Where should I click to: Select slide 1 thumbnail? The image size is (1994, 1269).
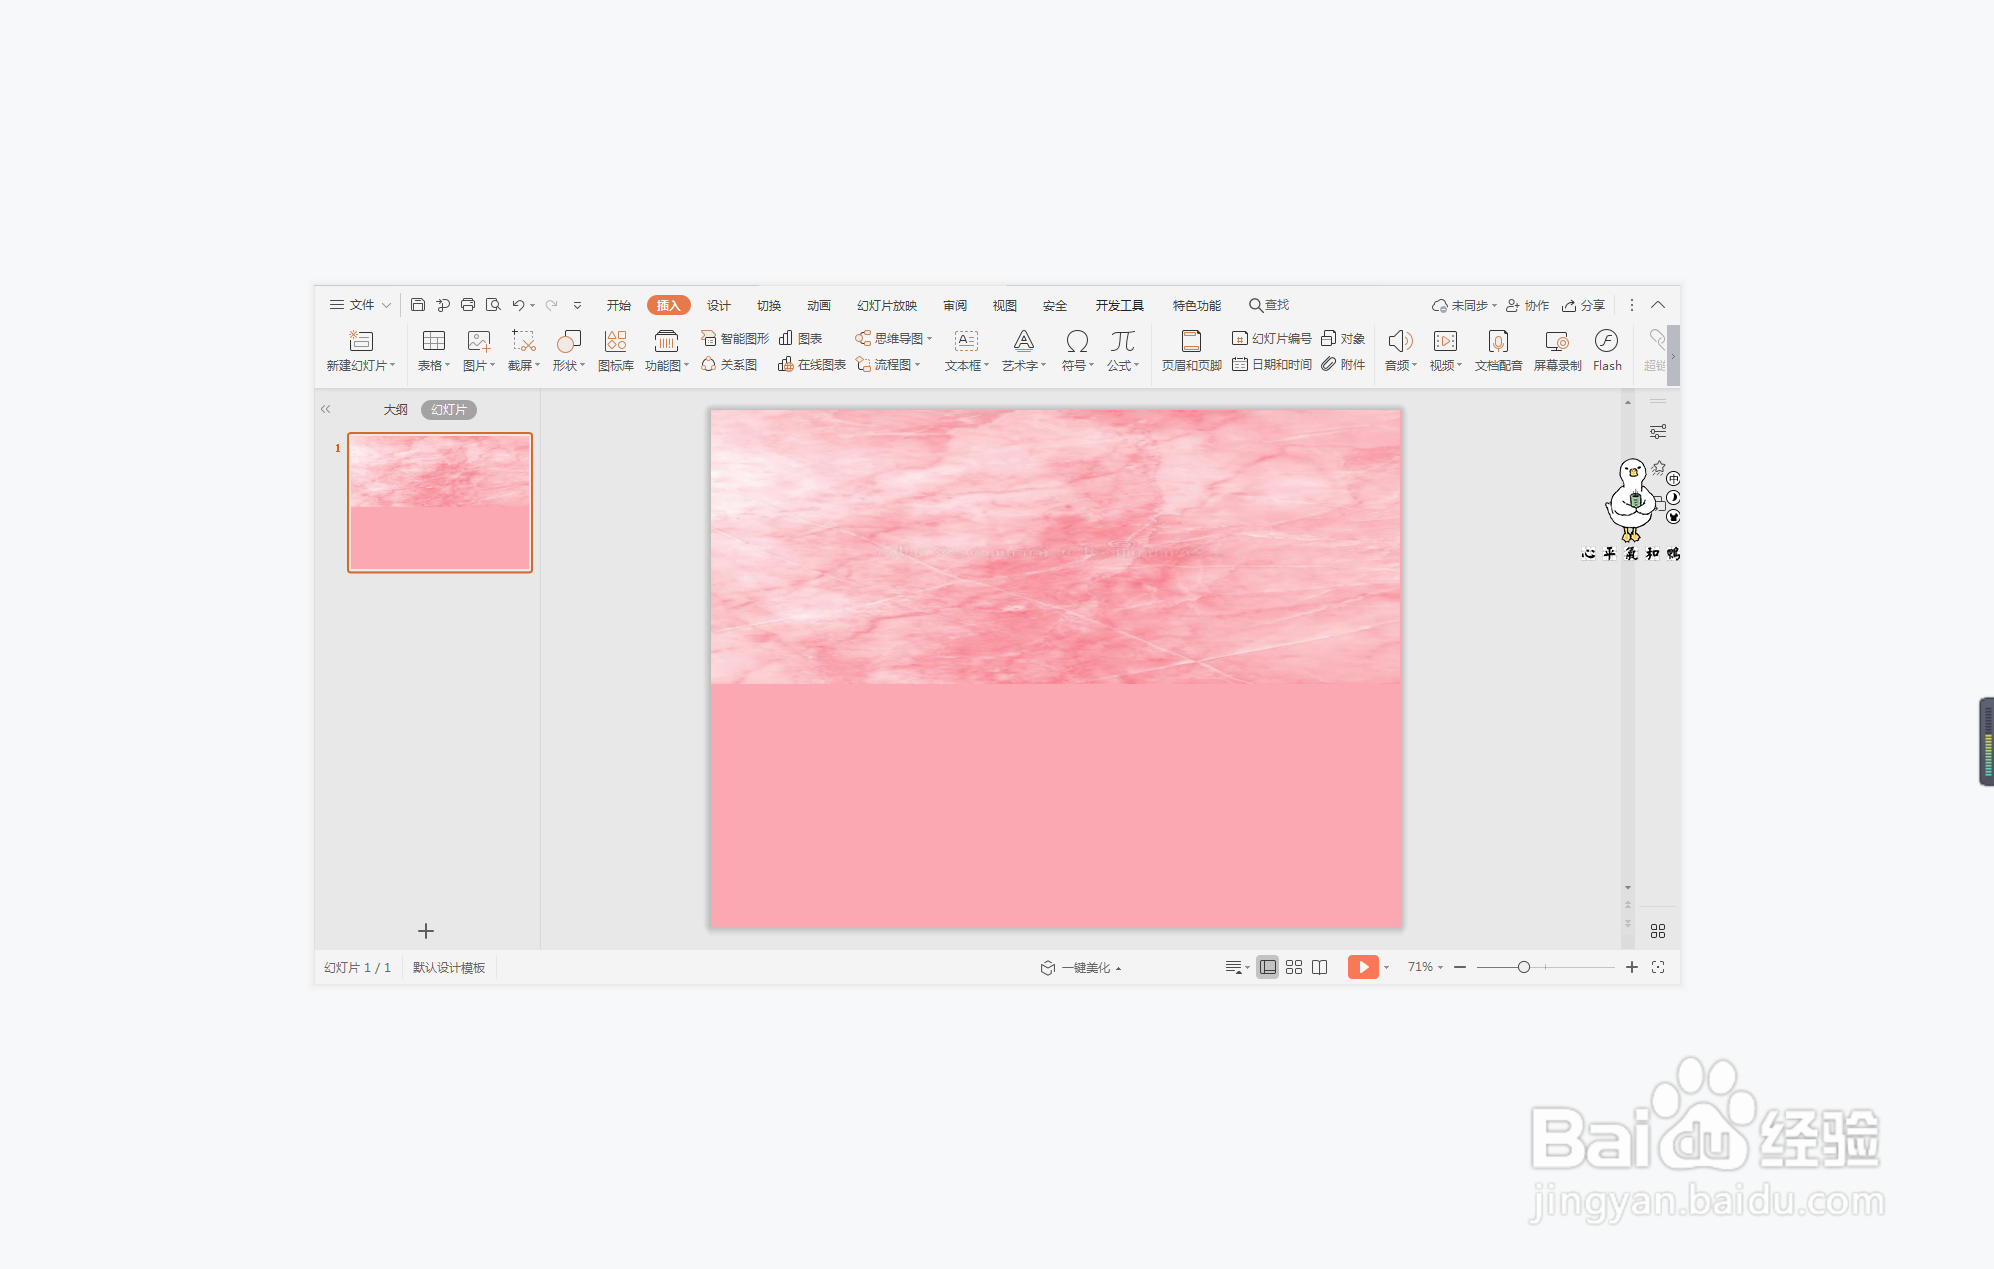pos(440,502)
